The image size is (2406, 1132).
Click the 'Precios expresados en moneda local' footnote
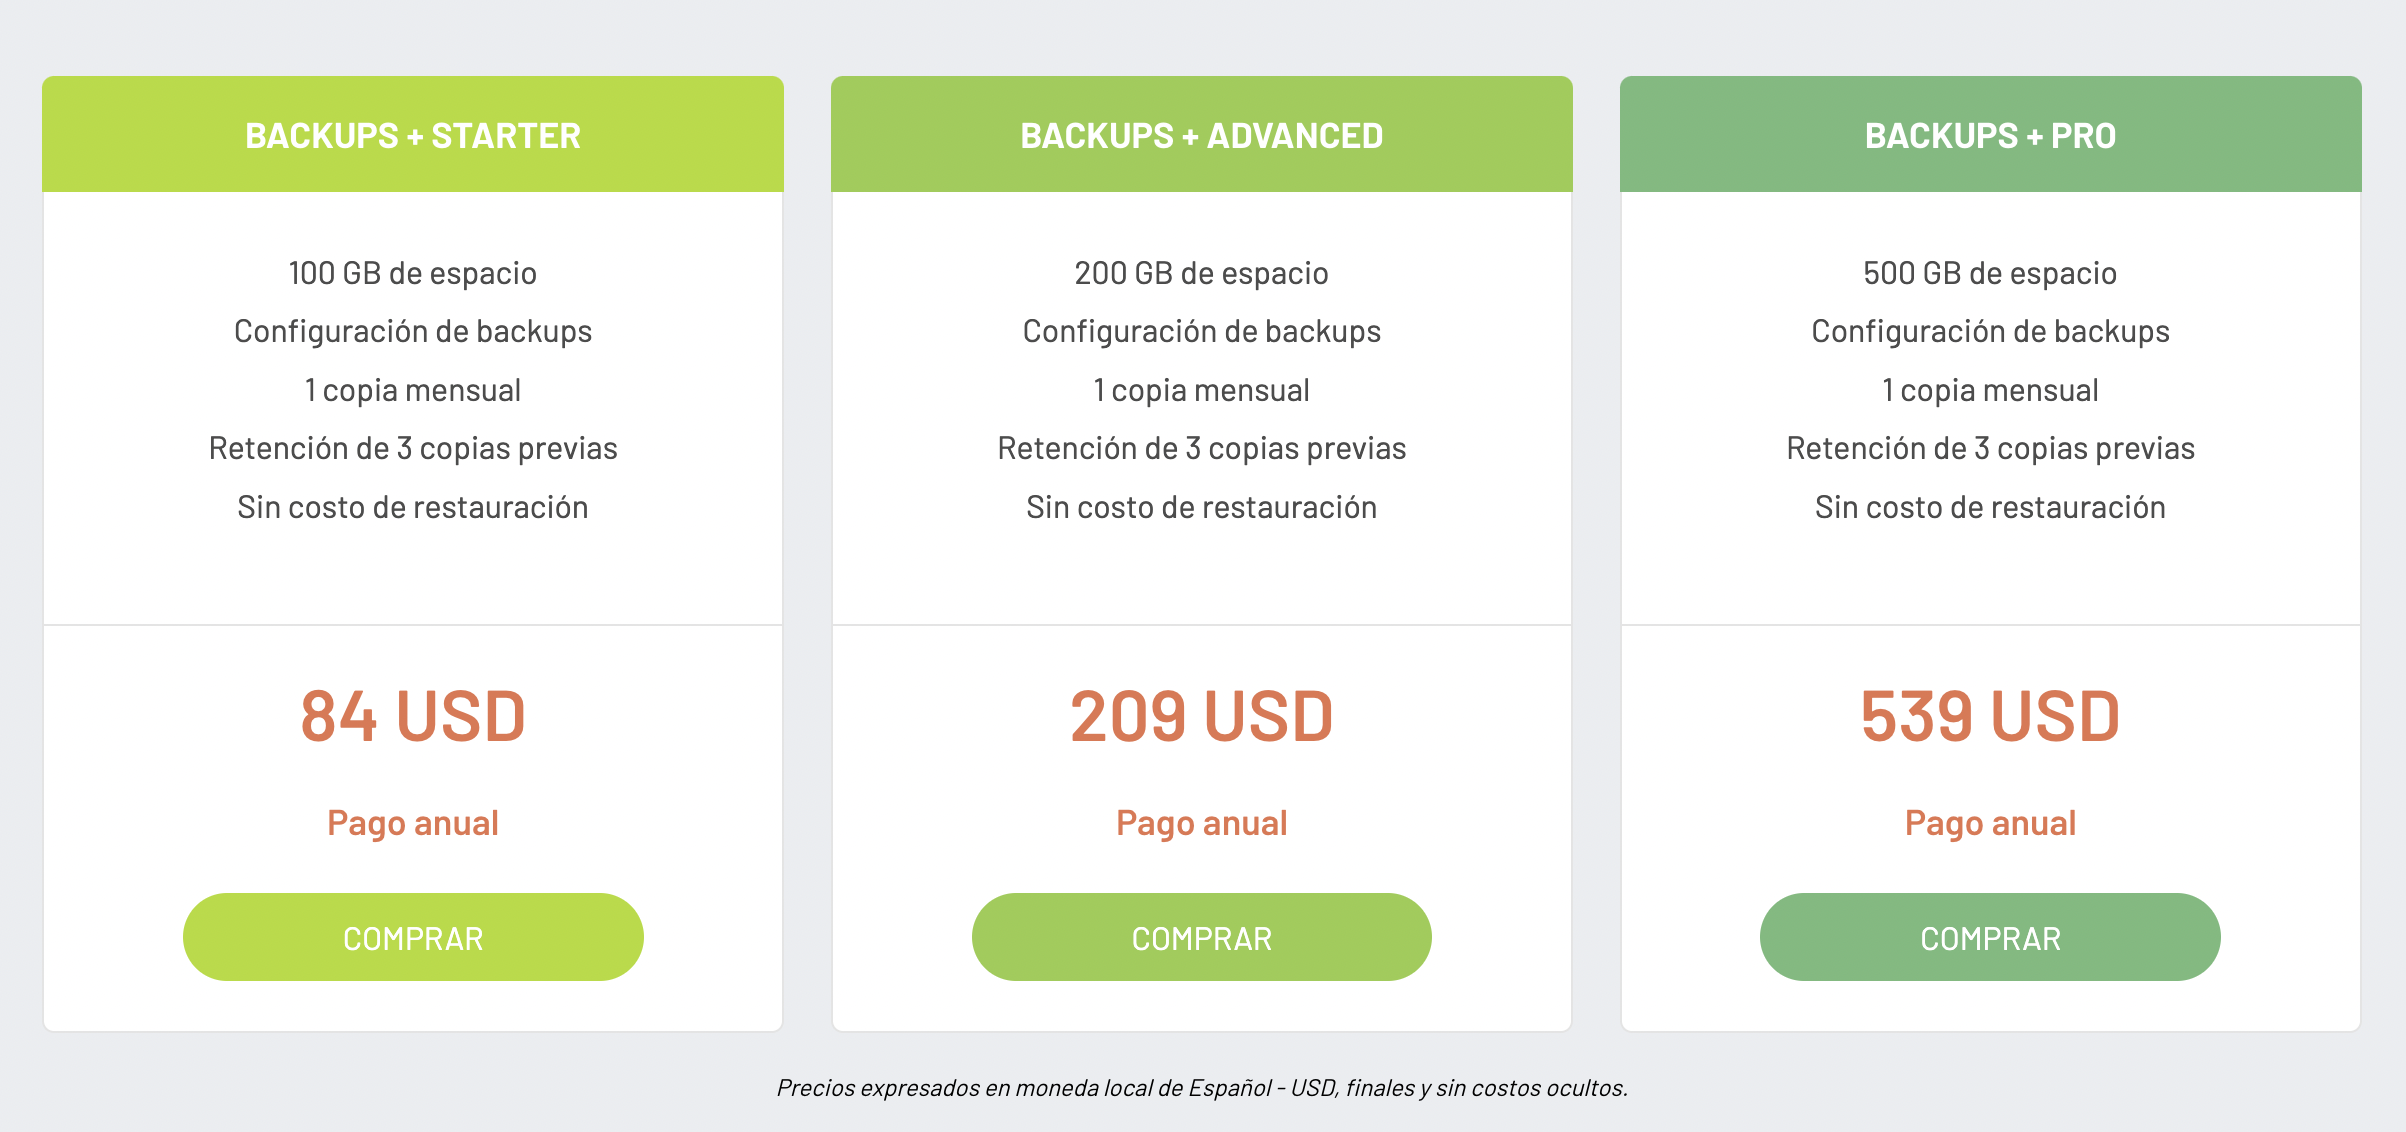pos(1202,1088)
